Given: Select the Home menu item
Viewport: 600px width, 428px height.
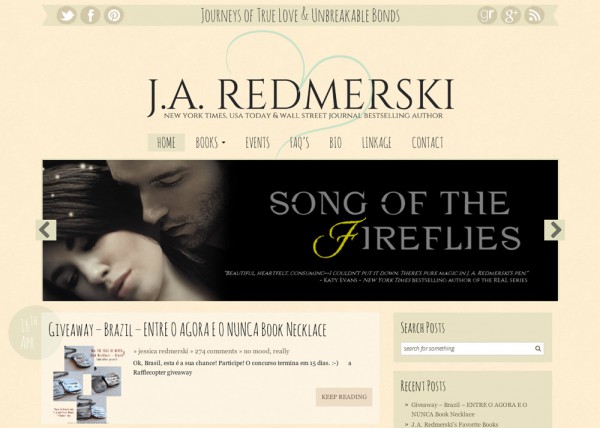Looking at the screenshot, I should 166,143.
